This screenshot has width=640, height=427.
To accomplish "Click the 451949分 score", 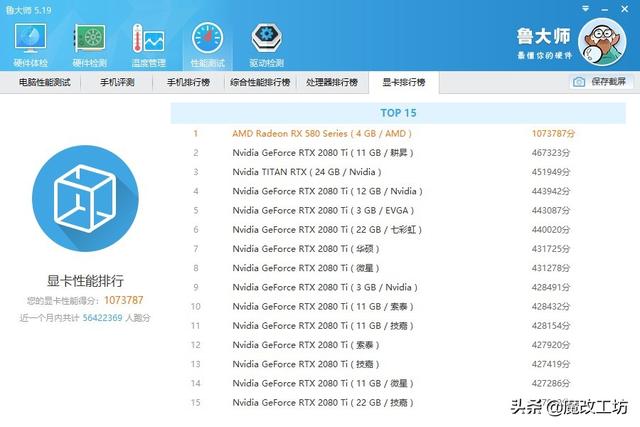I will coord(551,172).
